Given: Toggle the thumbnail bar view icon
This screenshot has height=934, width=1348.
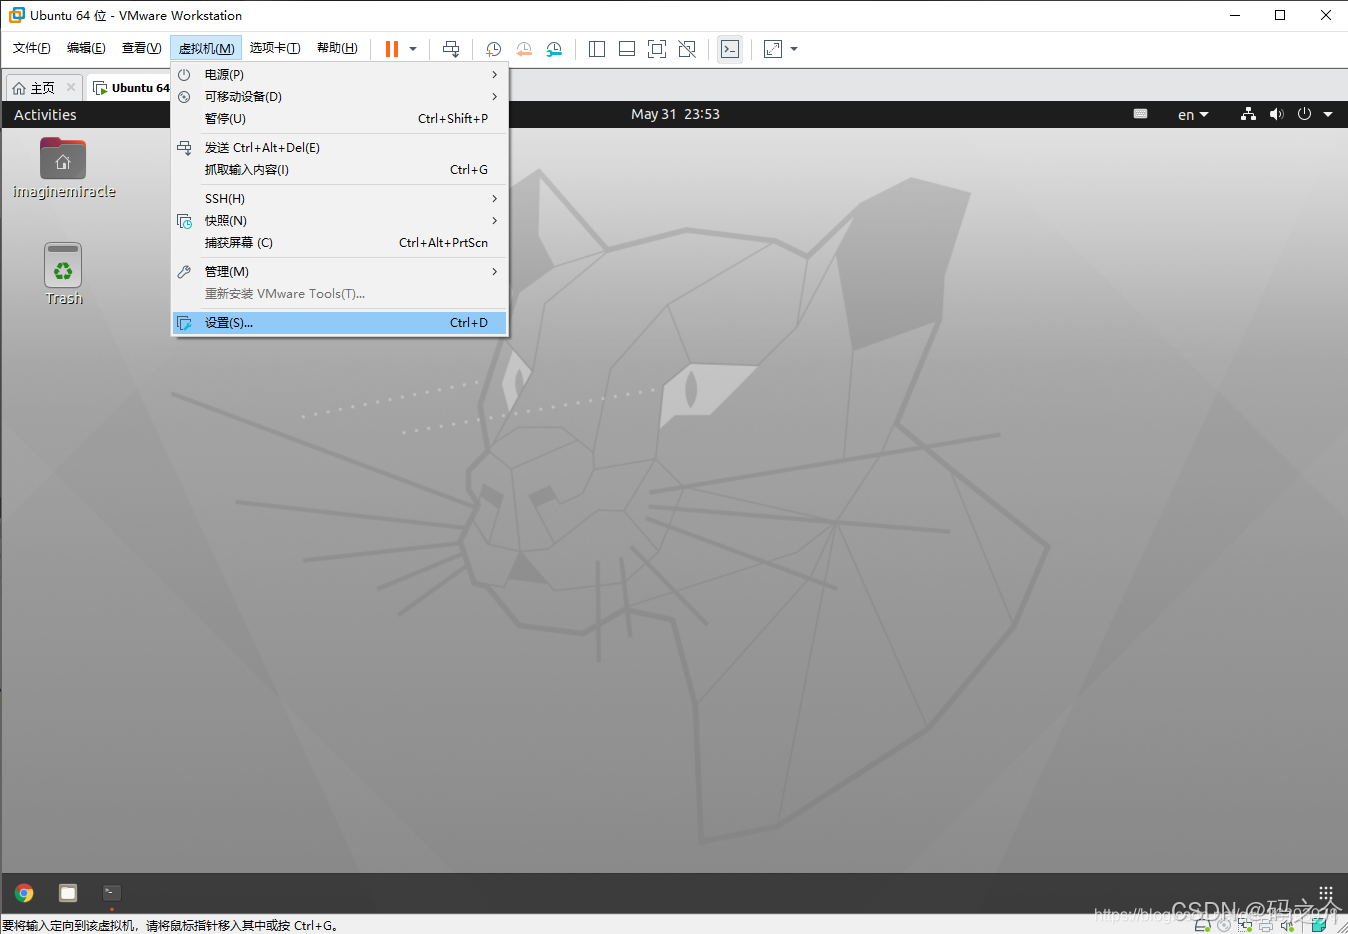Looking at the screenshot, I should click(x=627, y=49).
